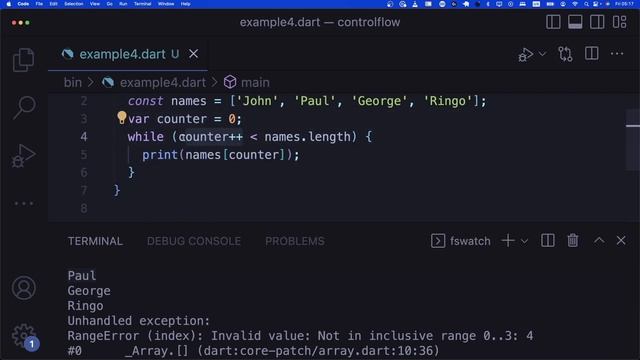This screenshot has width=640, height=360.
Task: Kill terminal with trash icon
Action: pos(573,241)
